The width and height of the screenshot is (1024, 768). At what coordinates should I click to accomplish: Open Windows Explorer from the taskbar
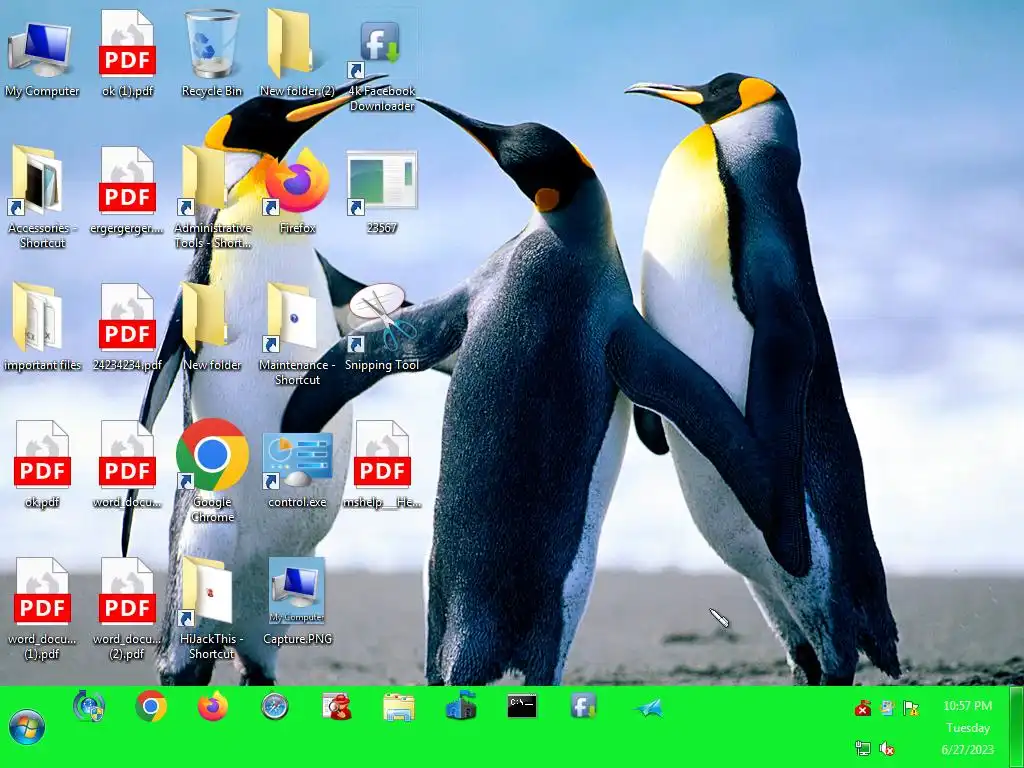(399, 707)
